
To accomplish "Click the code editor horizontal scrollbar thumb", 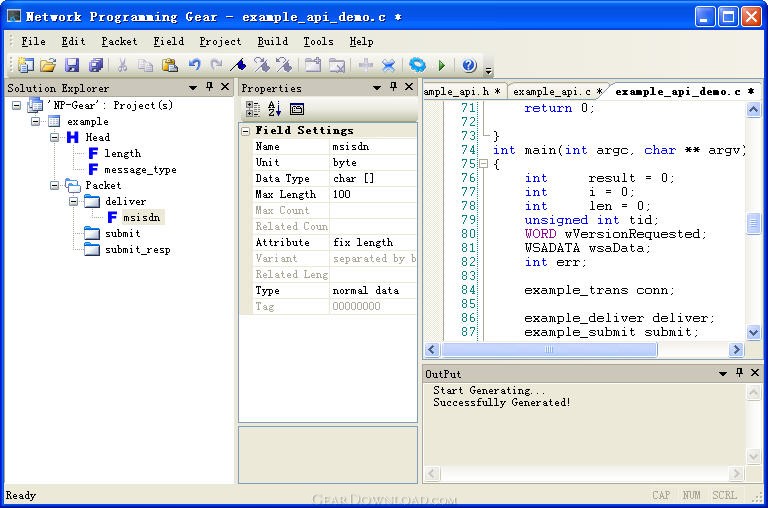I will pos(549,349).
